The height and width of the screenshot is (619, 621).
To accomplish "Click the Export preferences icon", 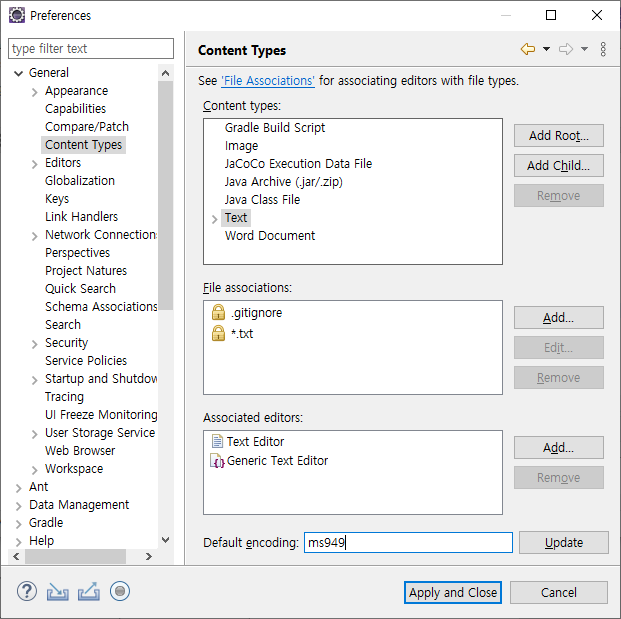I will [x=89, y=591].
